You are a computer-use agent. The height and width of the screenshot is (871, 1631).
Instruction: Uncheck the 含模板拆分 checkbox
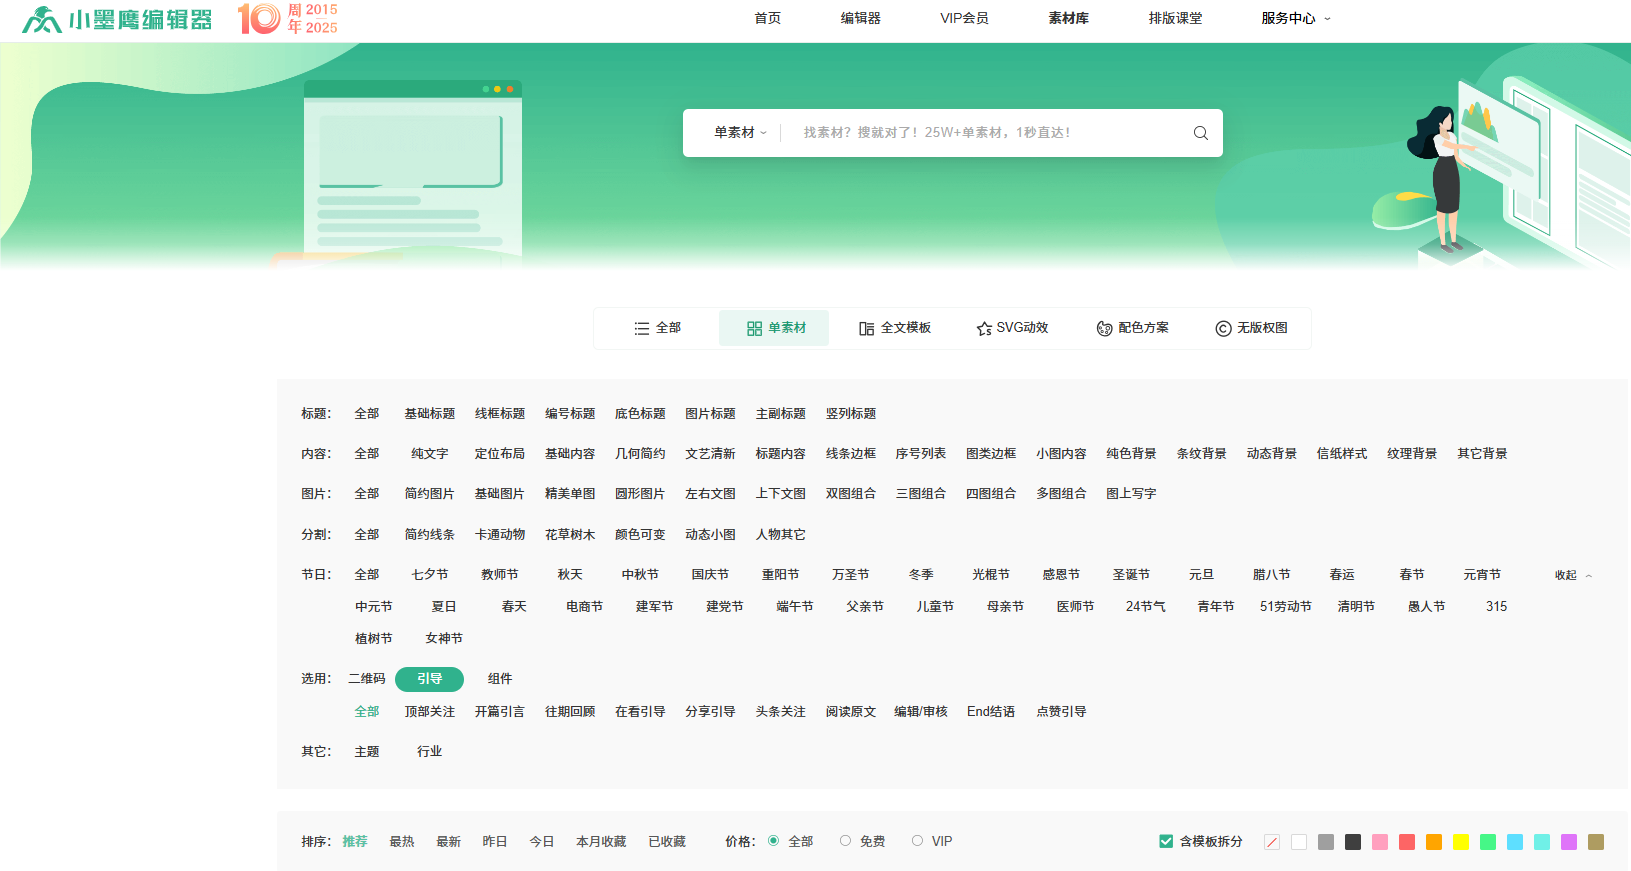[1166, 841]
